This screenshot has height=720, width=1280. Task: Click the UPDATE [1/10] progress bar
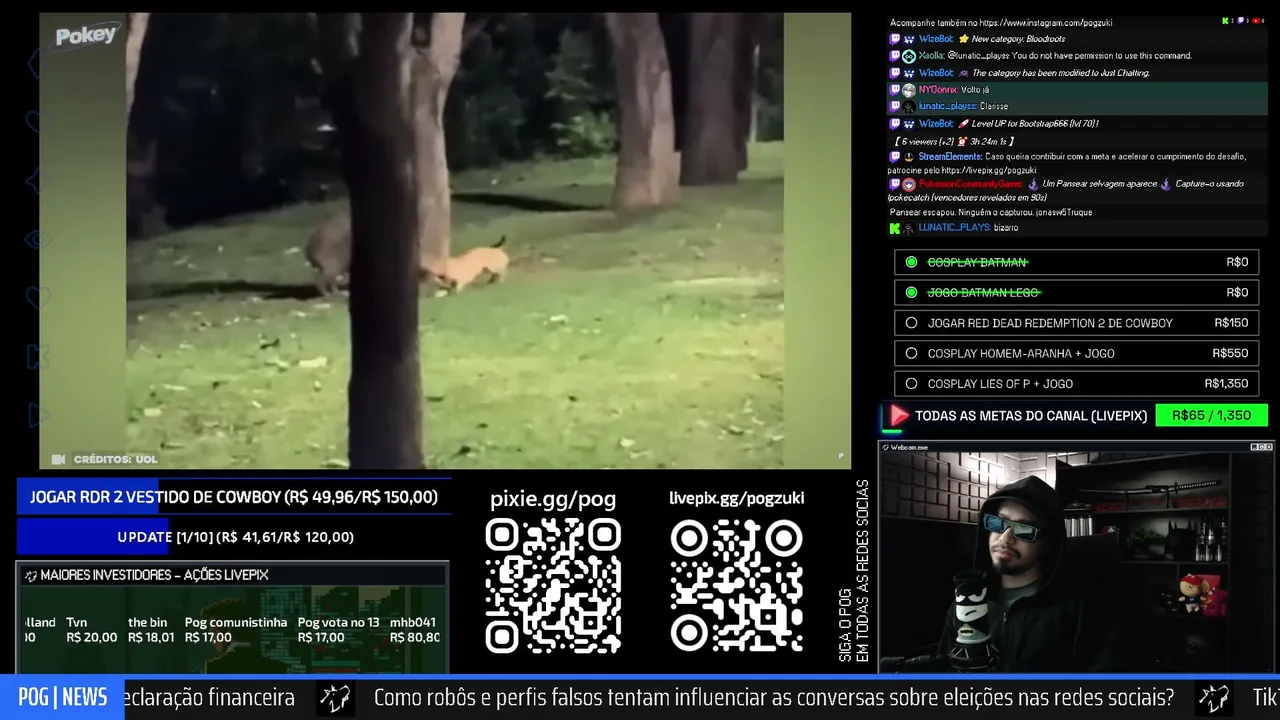click(x=235, y=537)
